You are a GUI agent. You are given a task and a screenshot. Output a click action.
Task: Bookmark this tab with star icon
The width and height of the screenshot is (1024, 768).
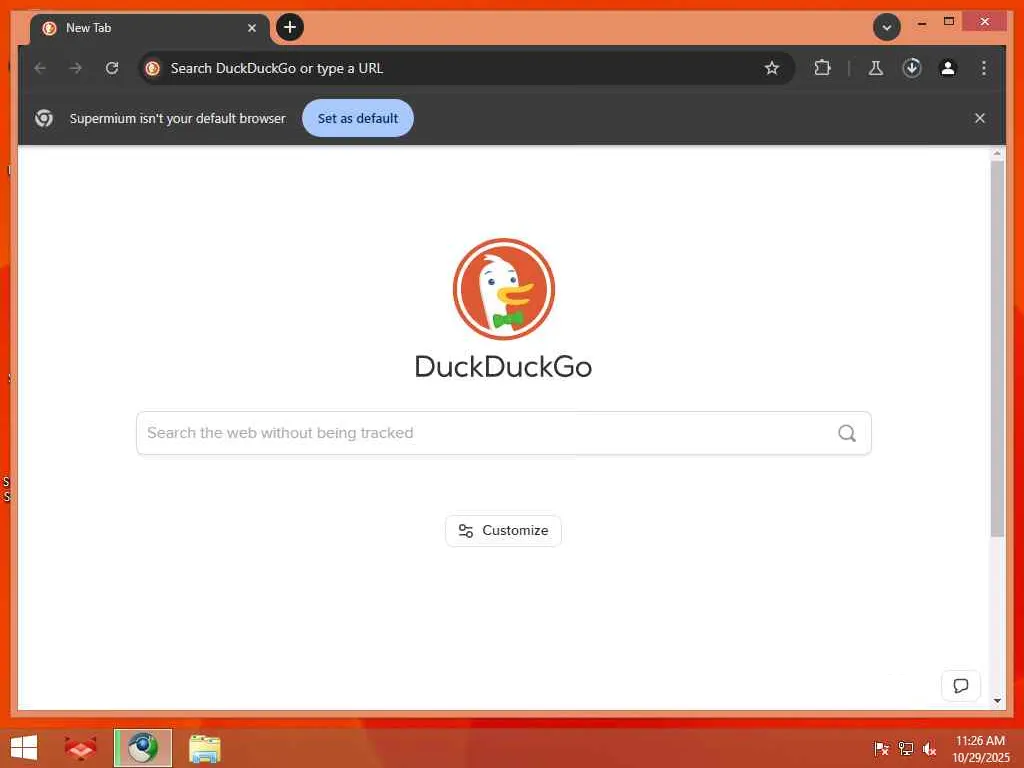(772, 68)
